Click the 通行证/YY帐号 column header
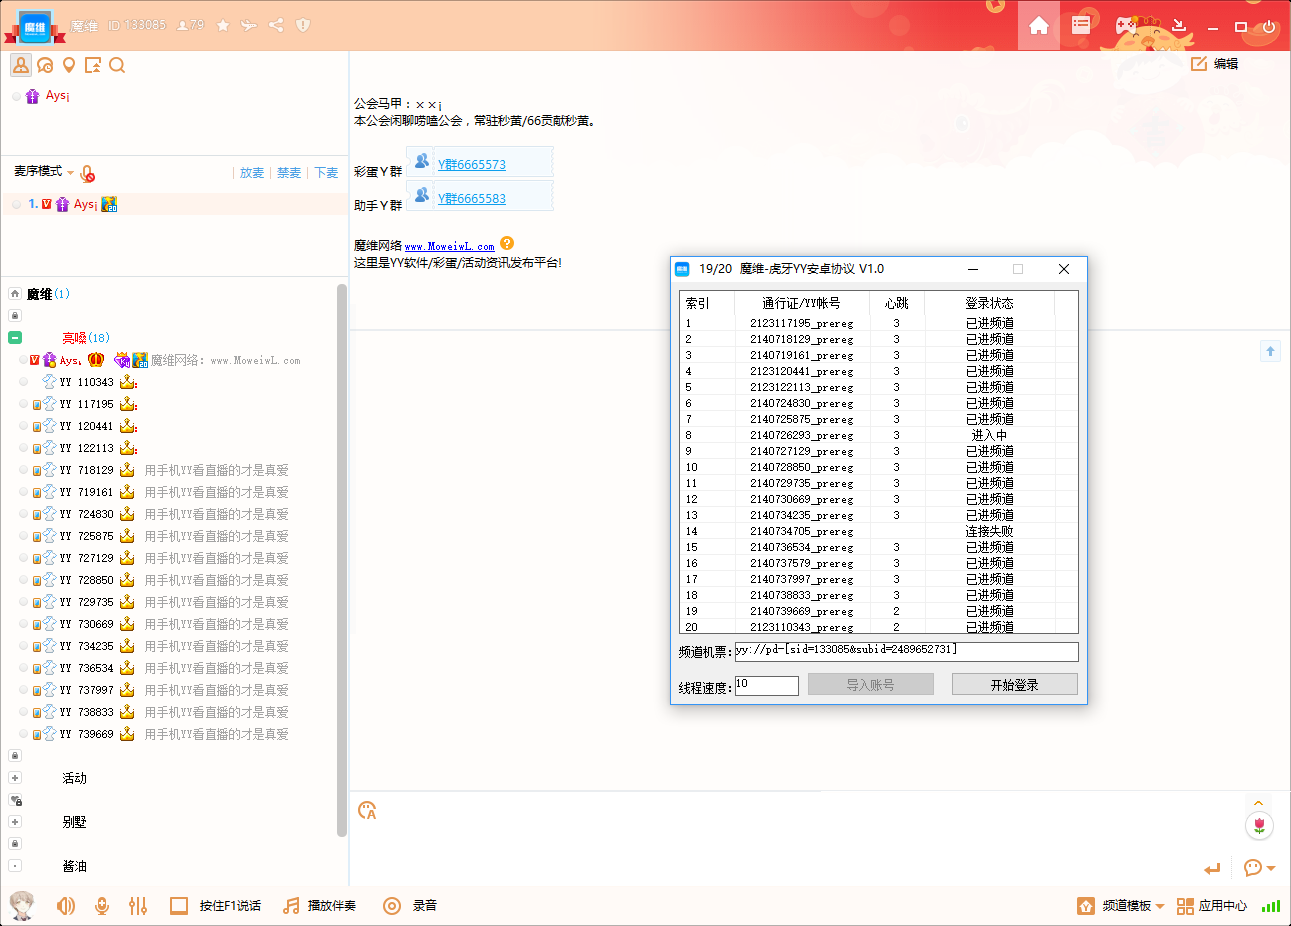The width and height of the screenshot is (1291, 926). point(802,303)
